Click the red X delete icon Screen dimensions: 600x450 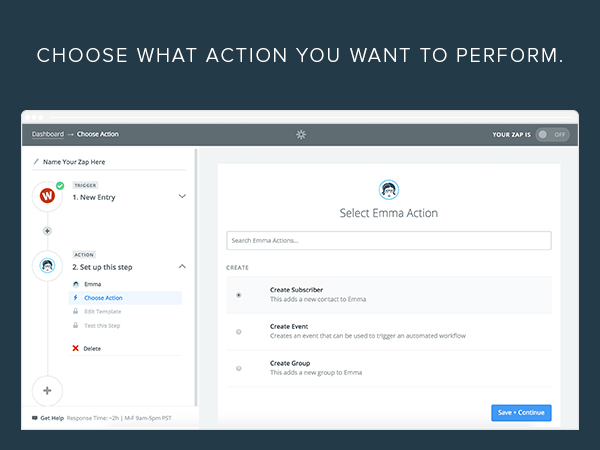75,348
